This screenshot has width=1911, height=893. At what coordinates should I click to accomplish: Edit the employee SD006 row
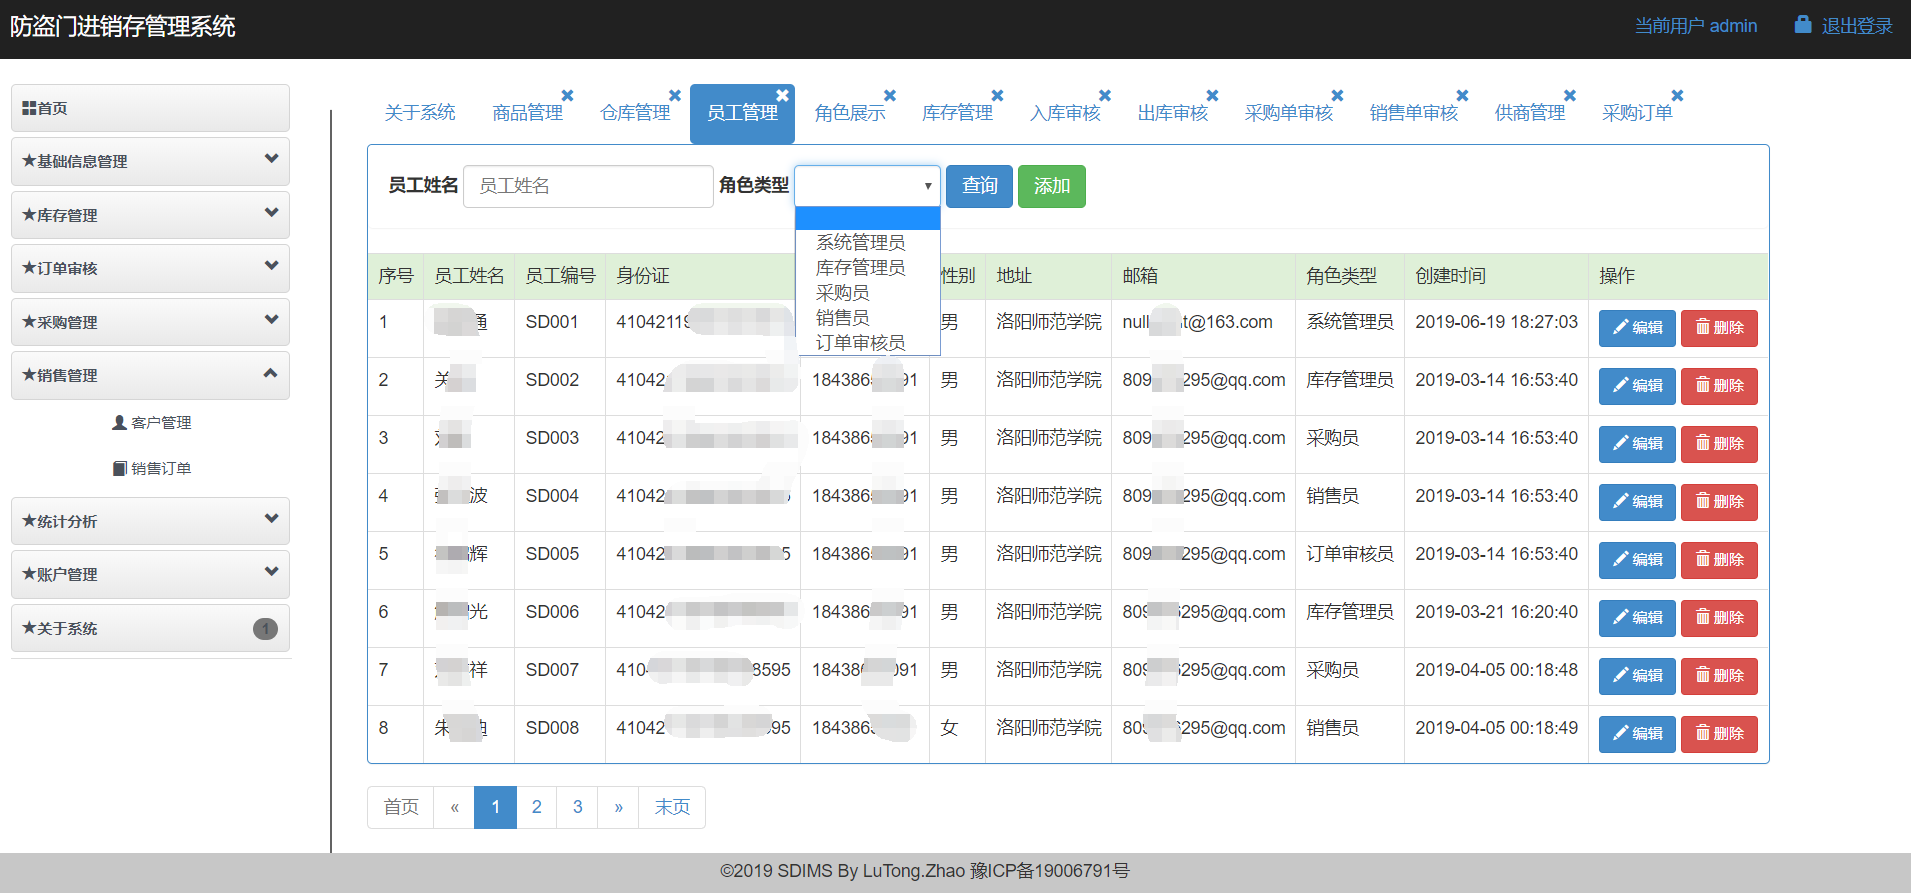coord(1637,618)
